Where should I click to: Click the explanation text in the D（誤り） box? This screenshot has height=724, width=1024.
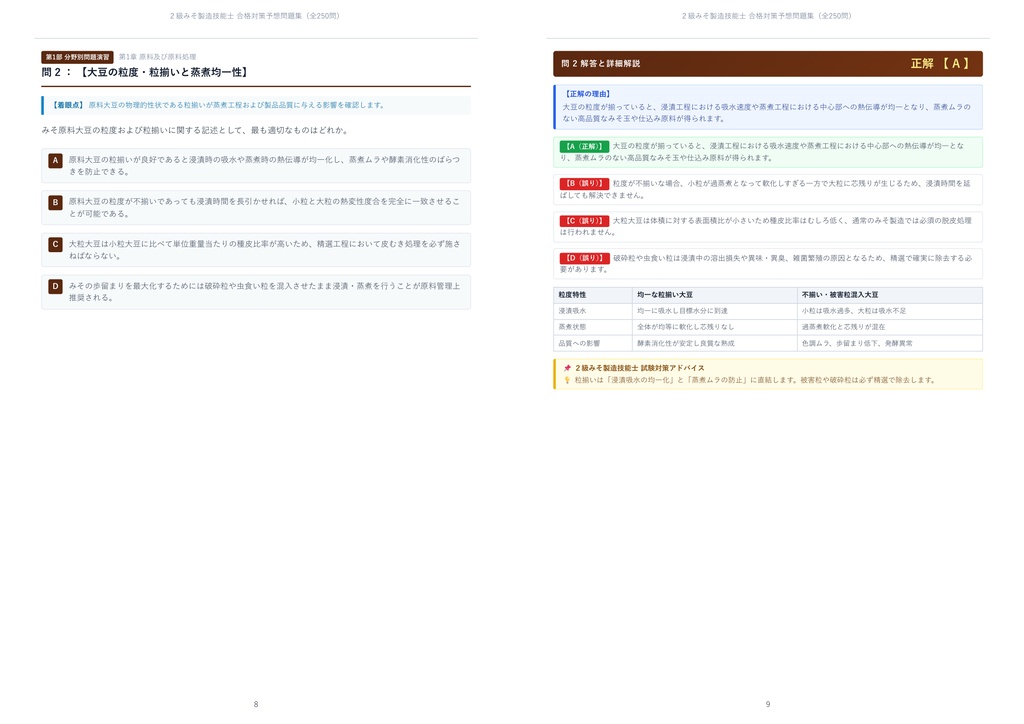(765, 264)
